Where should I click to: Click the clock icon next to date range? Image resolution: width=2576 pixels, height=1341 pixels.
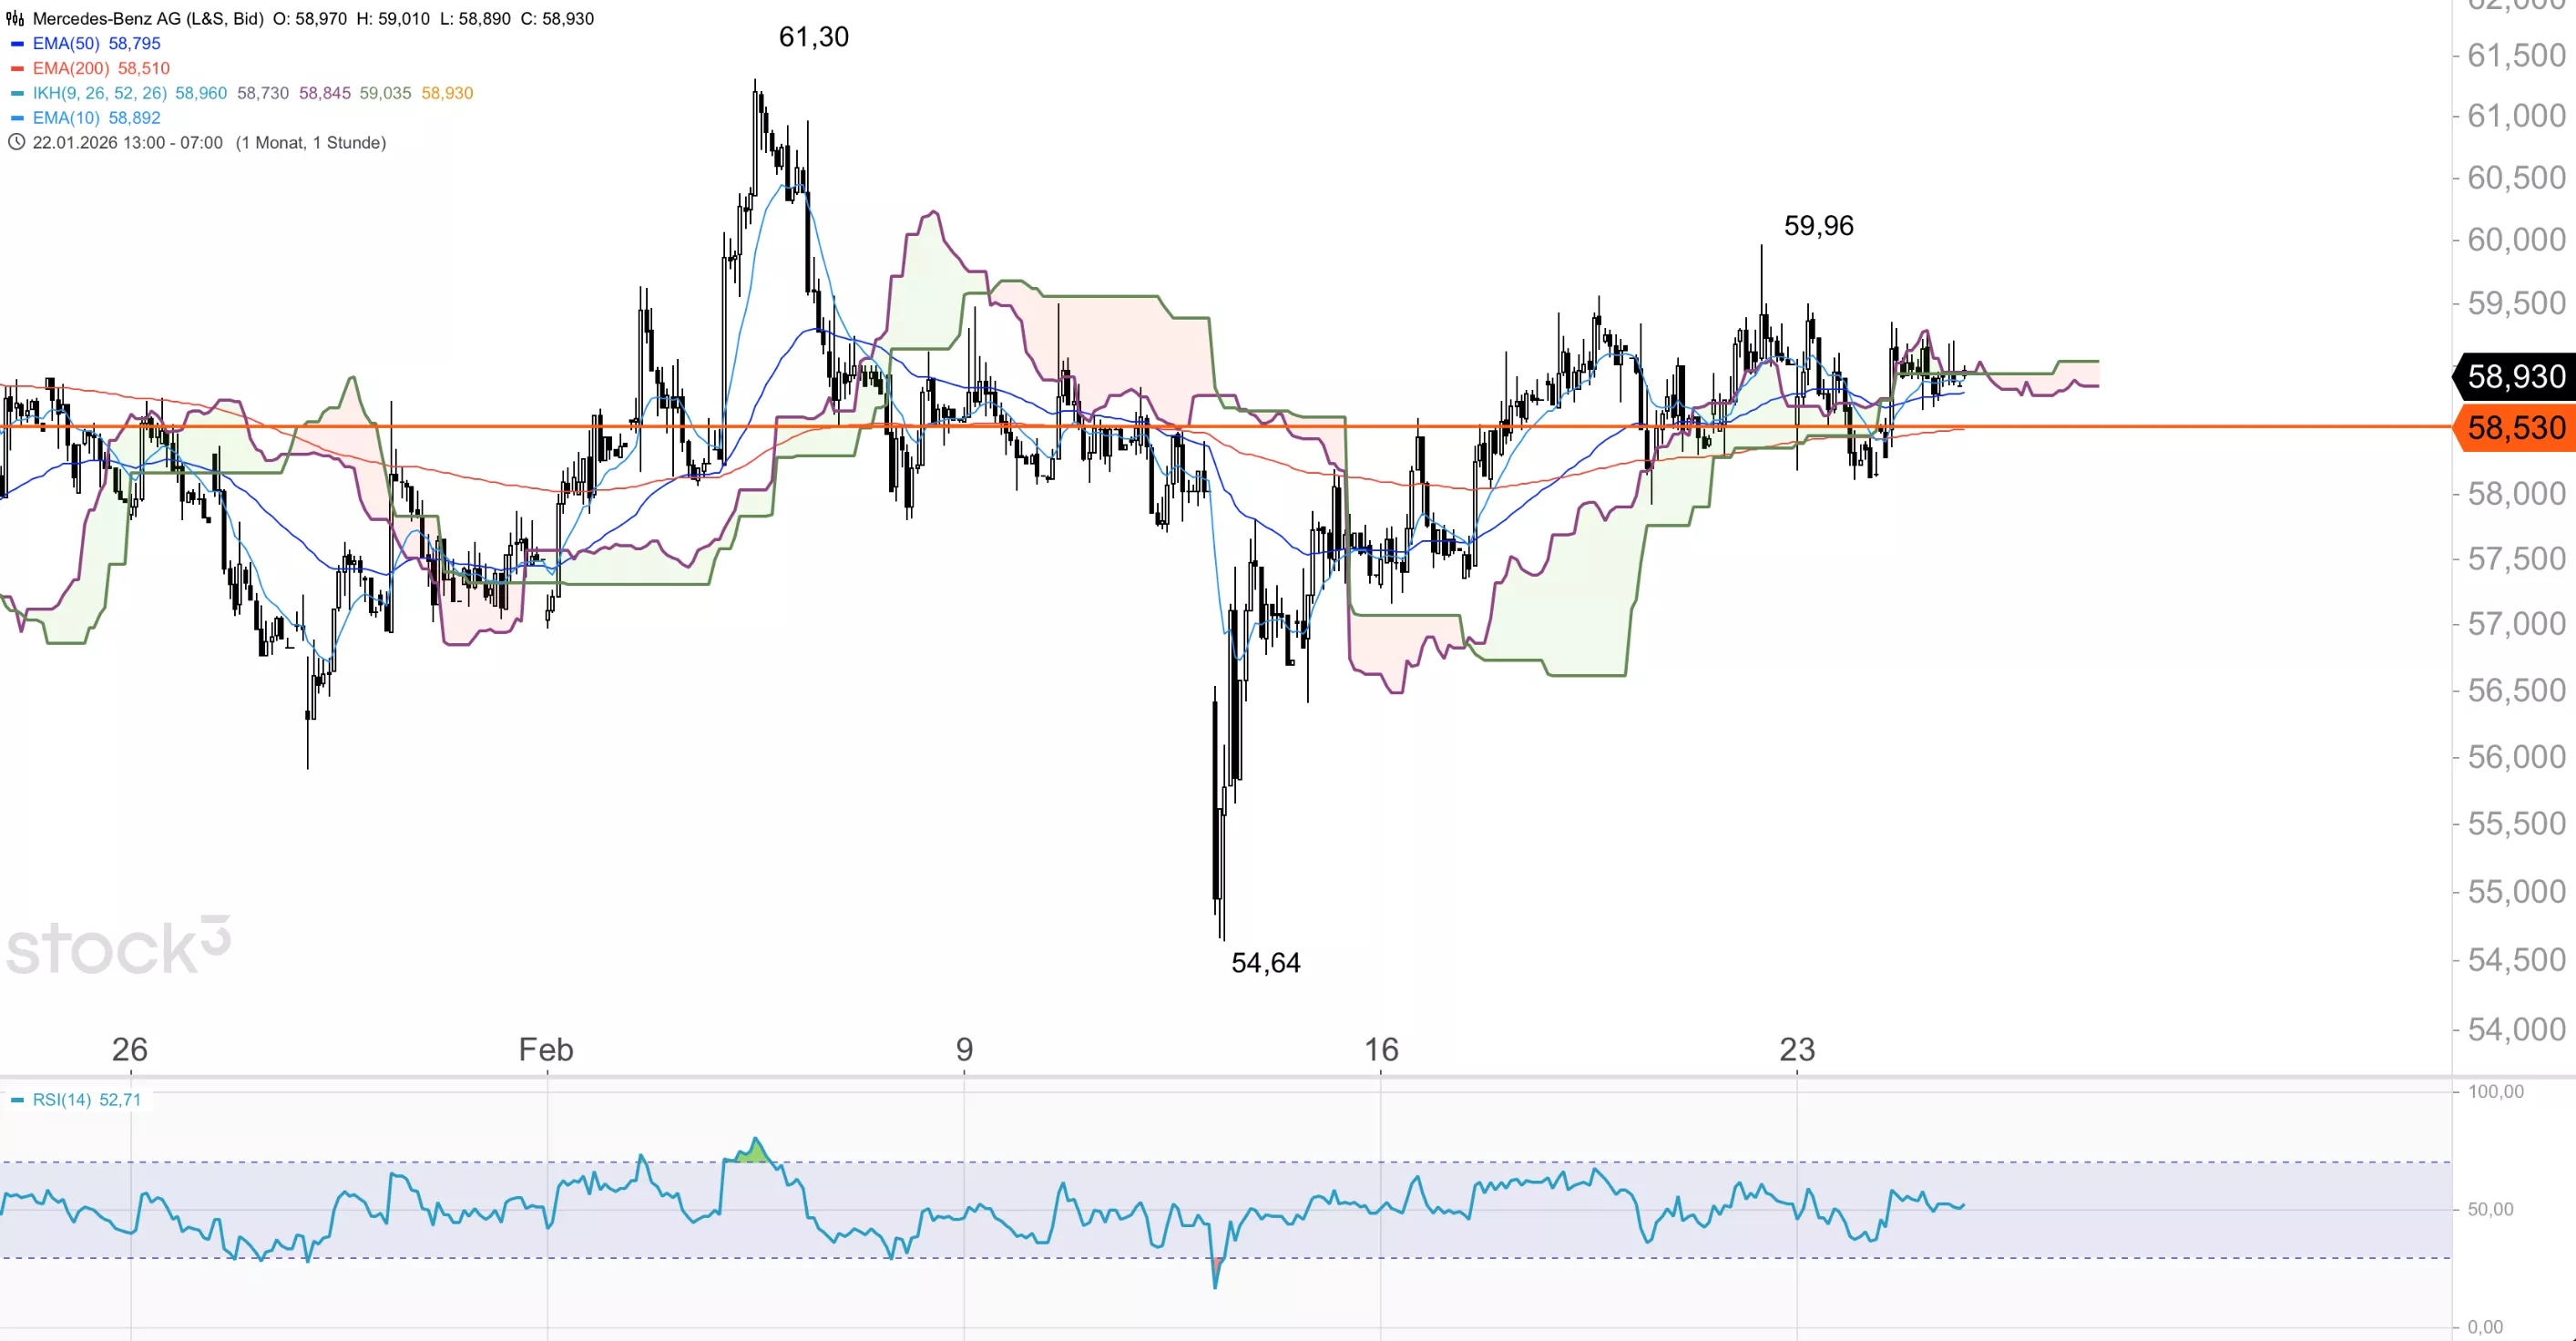15,142
